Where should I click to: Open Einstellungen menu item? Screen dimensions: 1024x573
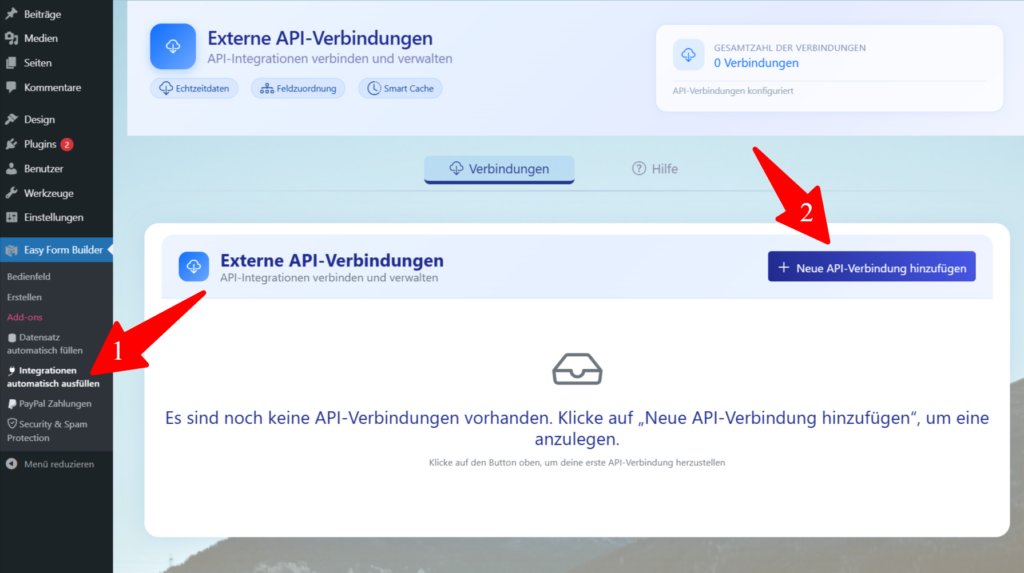[x=56, y=218]
